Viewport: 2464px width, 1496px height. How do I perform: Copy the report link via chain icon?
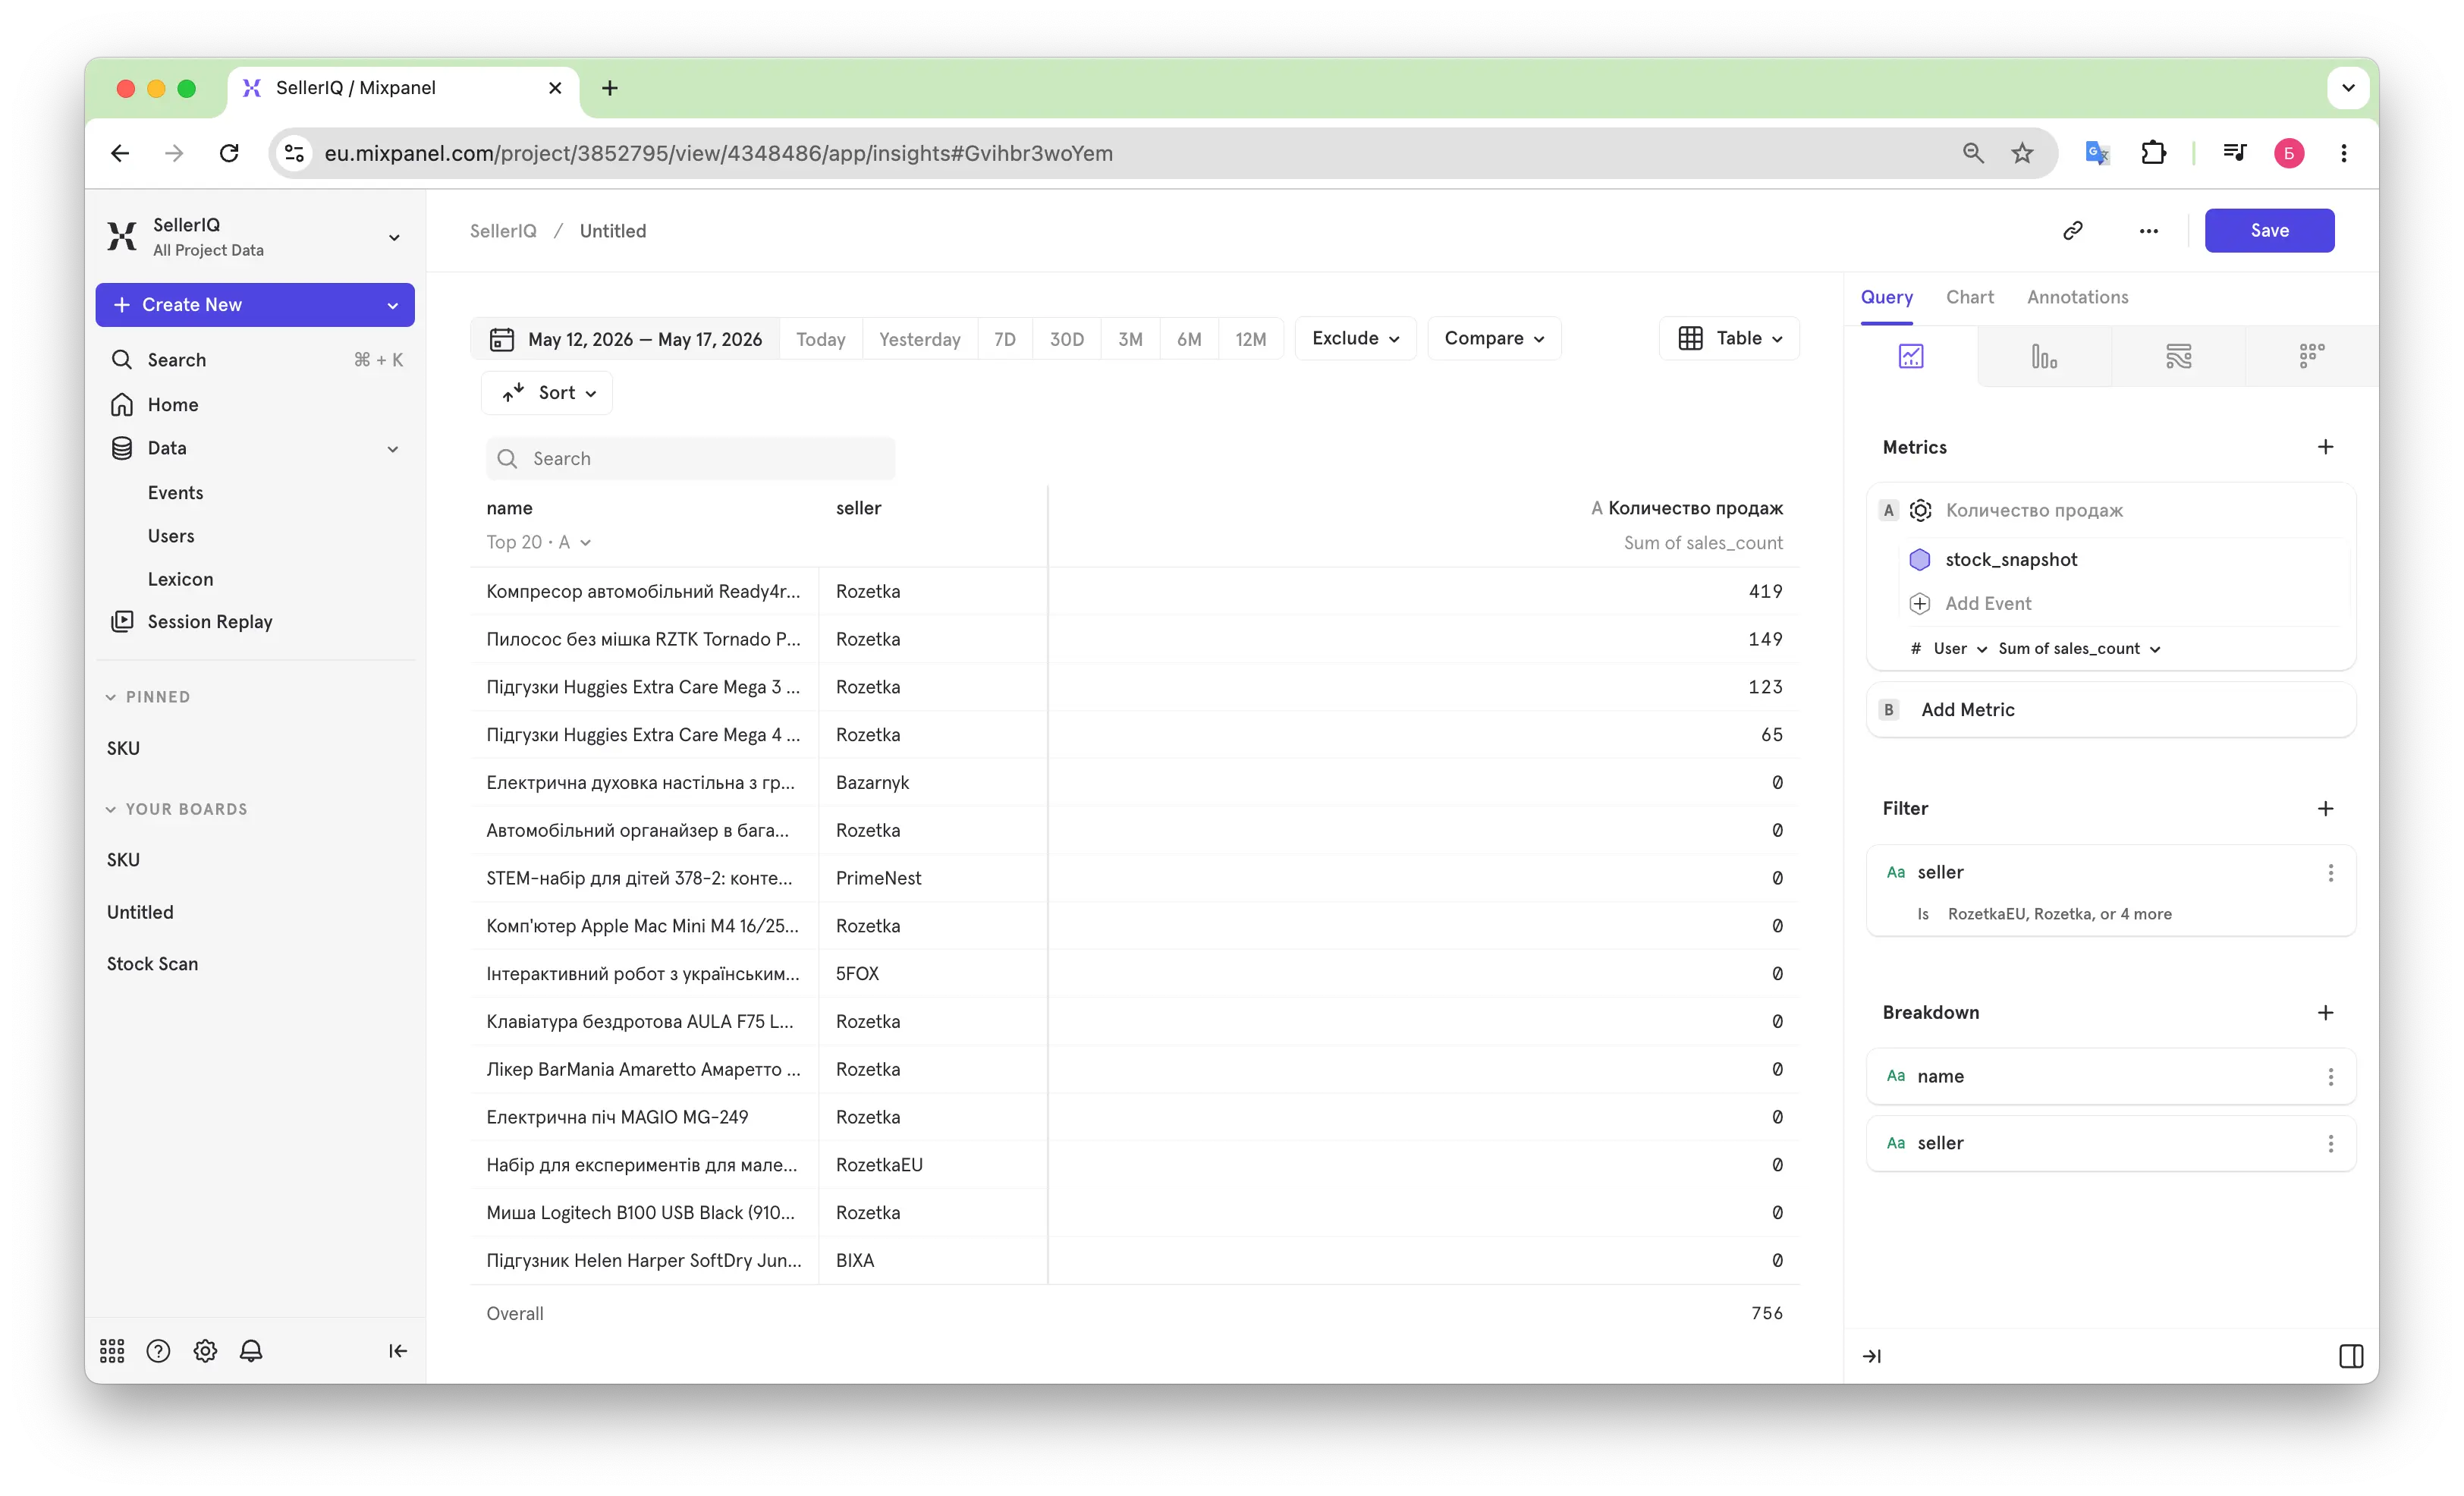(2073, 231)
